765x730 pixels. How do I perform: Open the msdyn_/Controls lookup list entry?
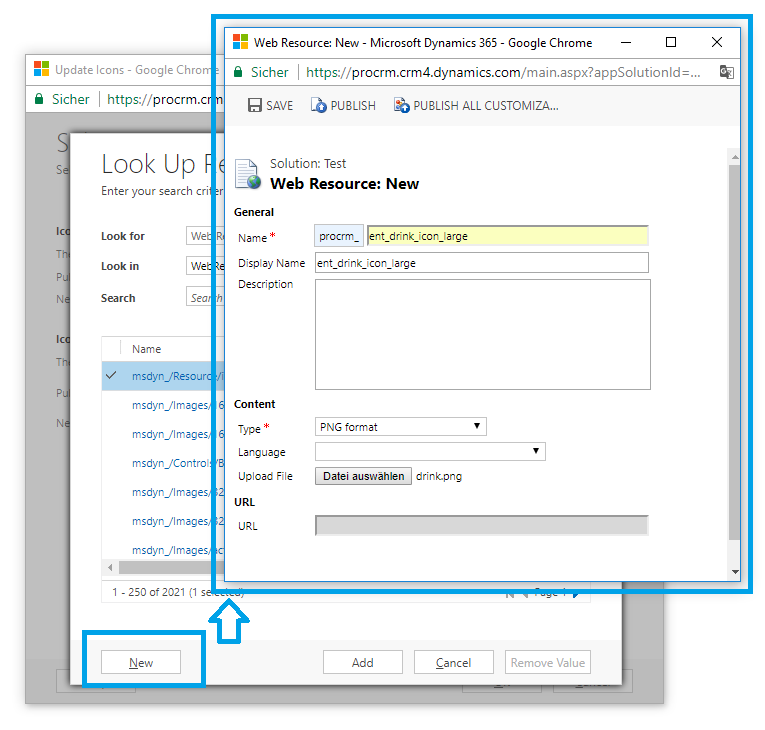(x=171, y=463)
